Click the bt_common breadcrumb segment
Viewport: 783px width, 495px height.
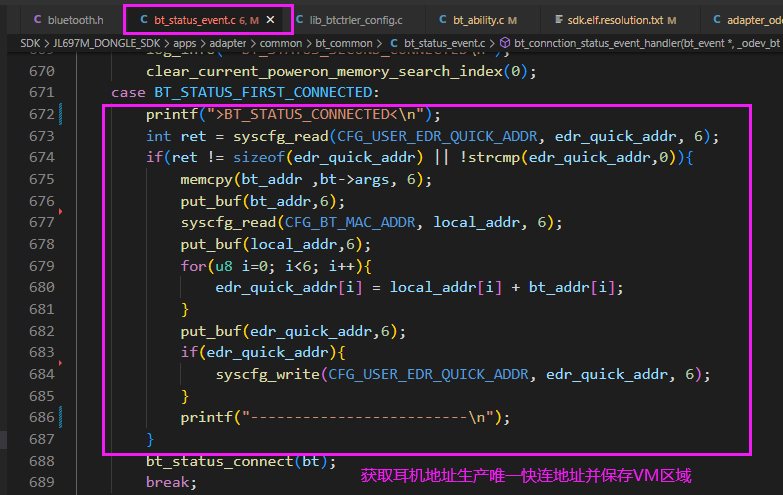(x=344, y=43)
